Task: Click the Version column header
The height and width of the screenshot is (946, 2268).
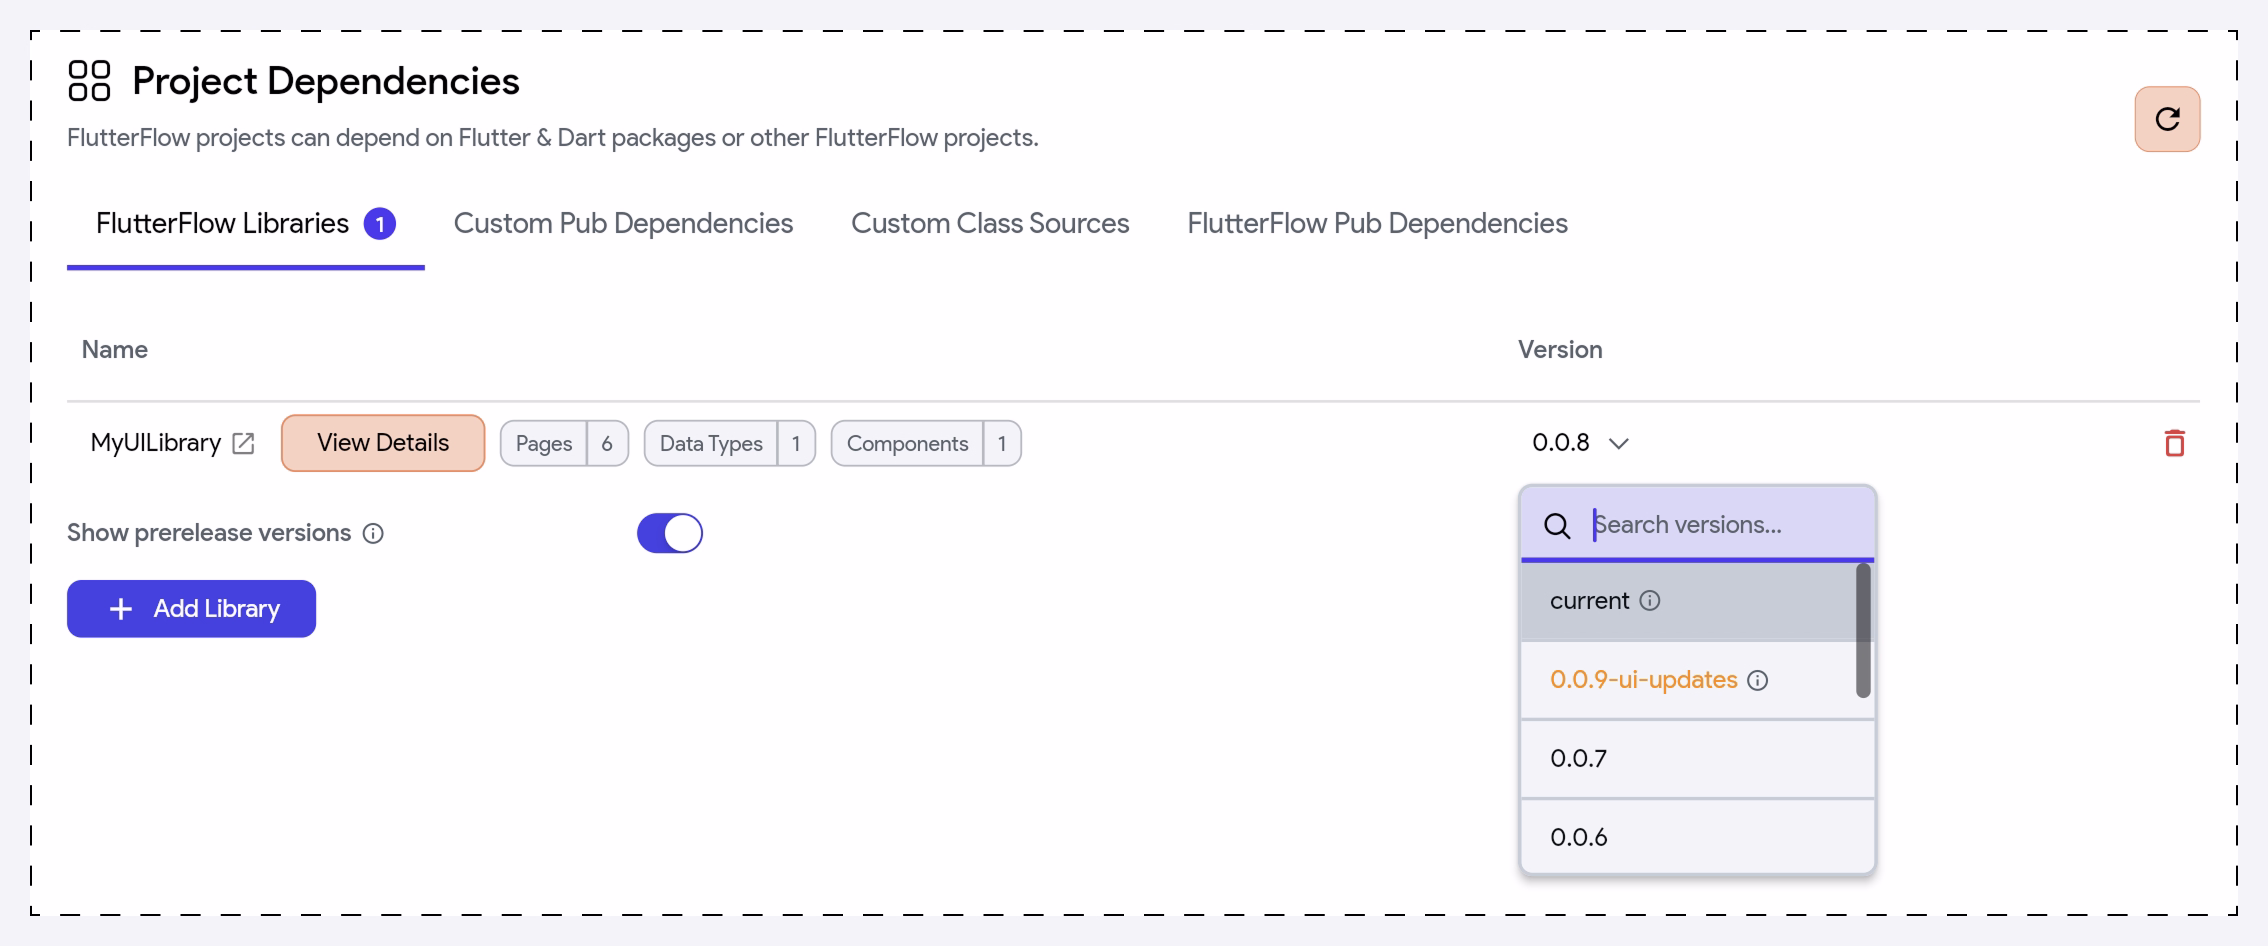Action: 1560,350
